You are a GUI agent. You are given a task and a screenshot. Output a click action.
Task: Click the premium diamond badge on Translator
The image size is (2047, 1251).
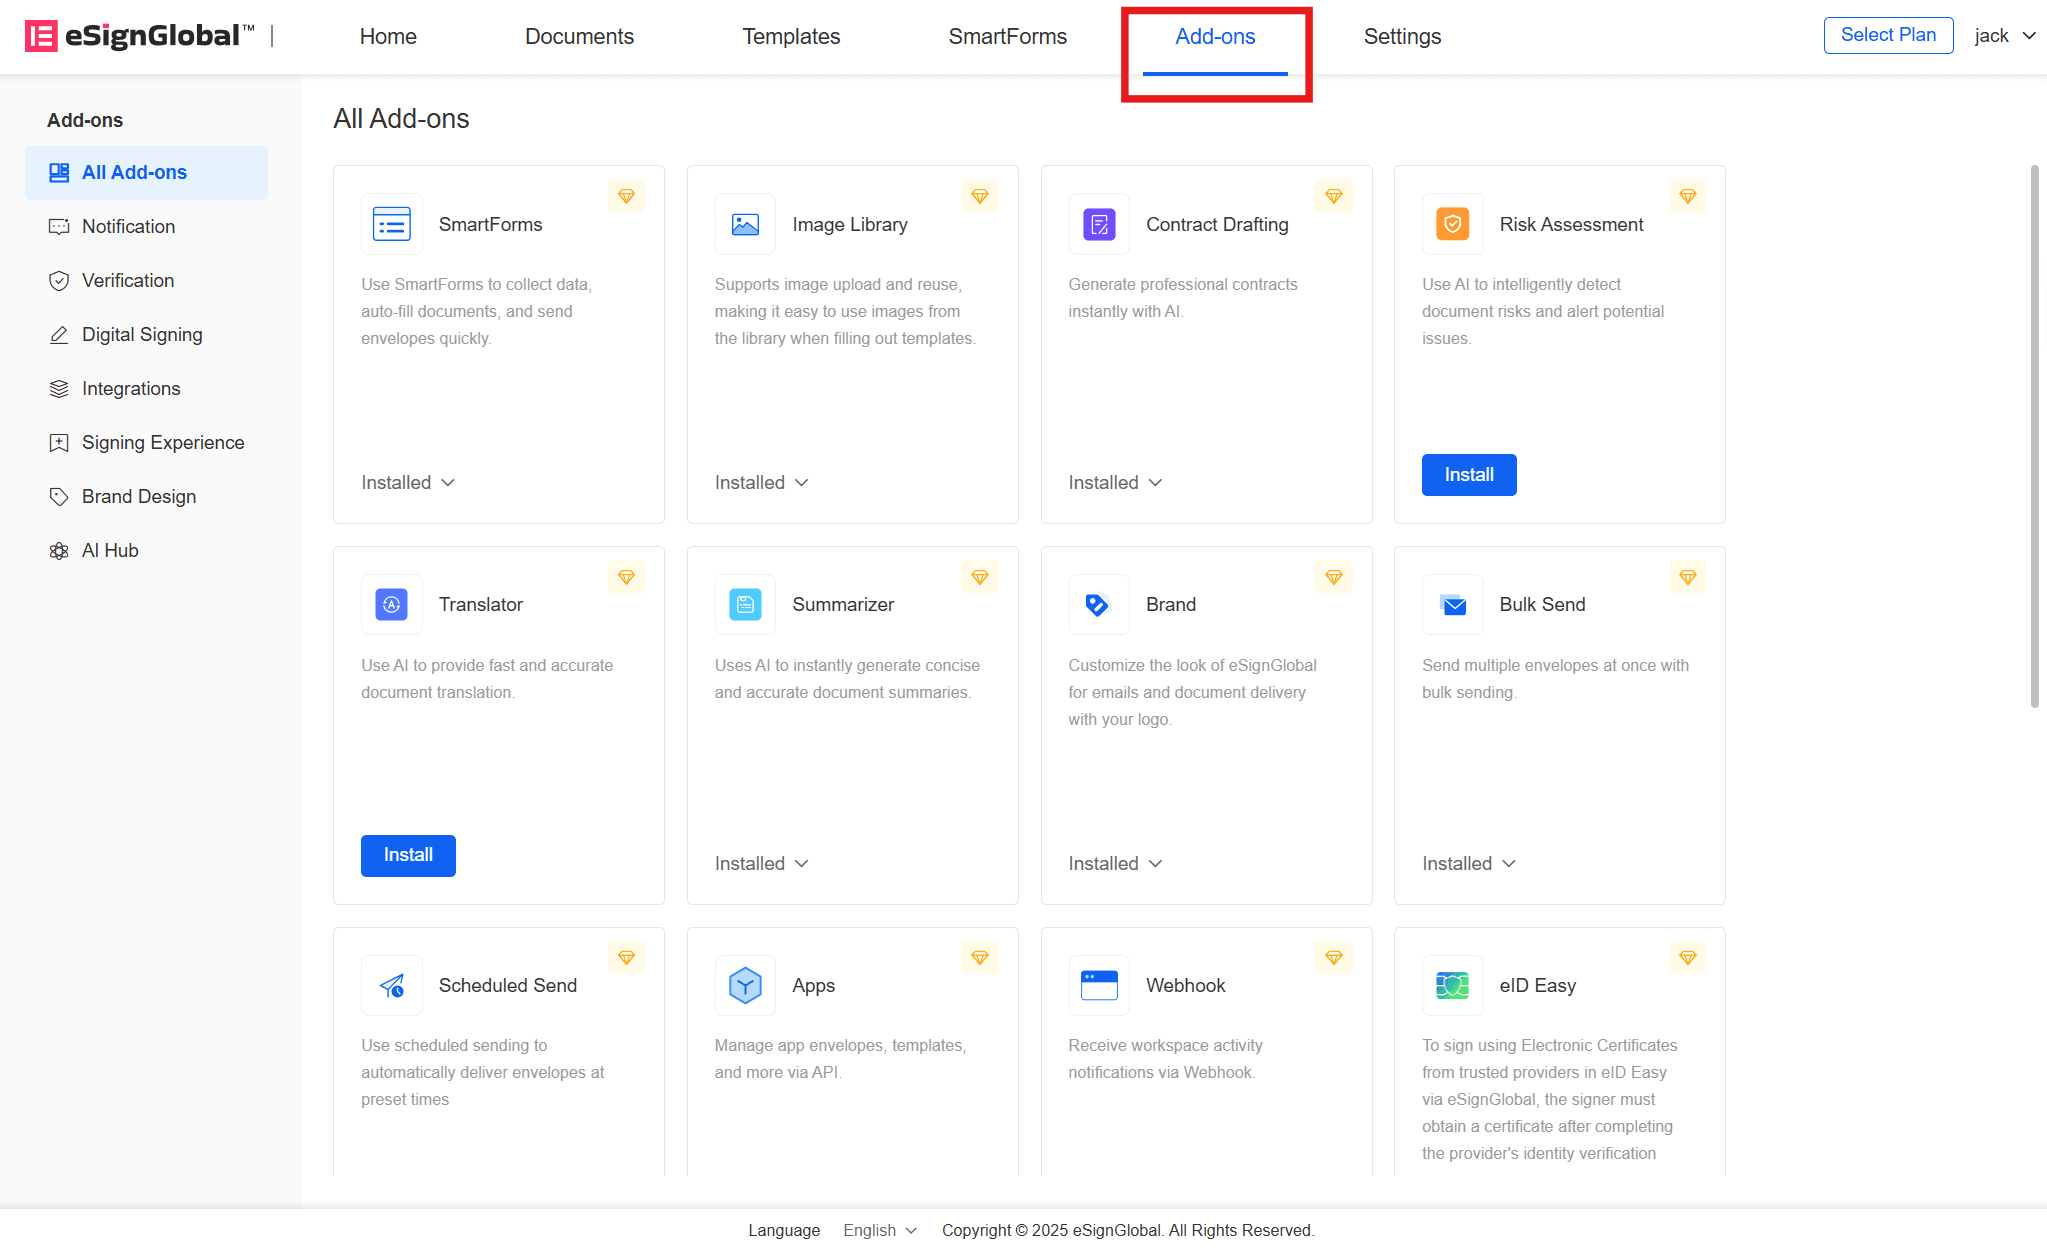point(627,577)
